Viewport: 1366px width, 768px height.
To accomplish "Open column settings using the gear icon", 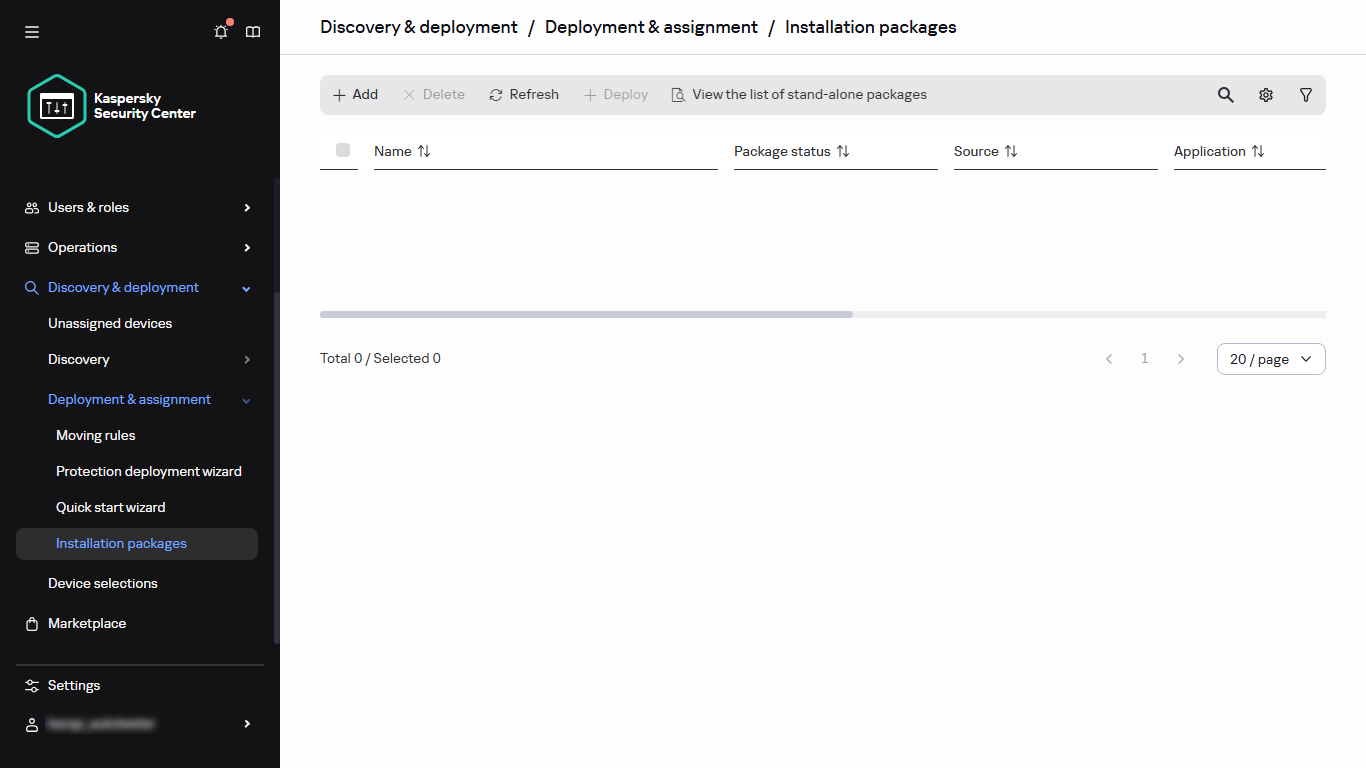I will pyautogui.click(x=1265, y=94).
